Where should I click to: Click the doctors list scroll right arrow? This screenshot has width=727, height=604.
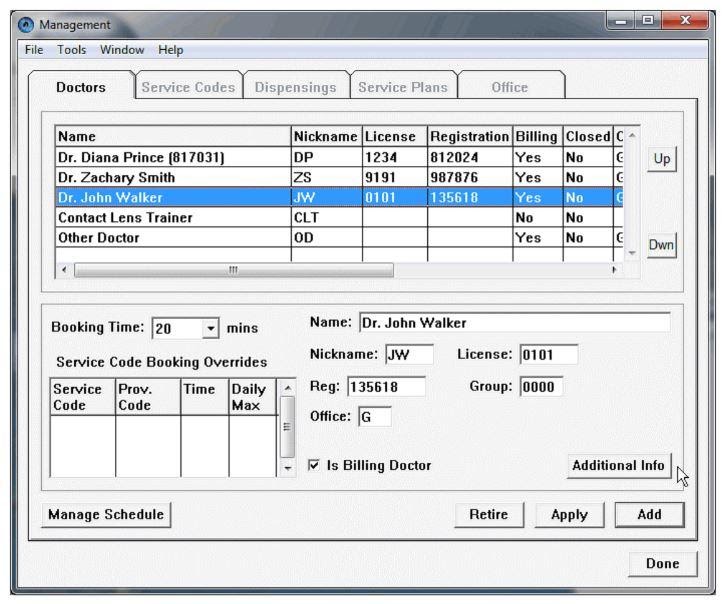(614, 270)
